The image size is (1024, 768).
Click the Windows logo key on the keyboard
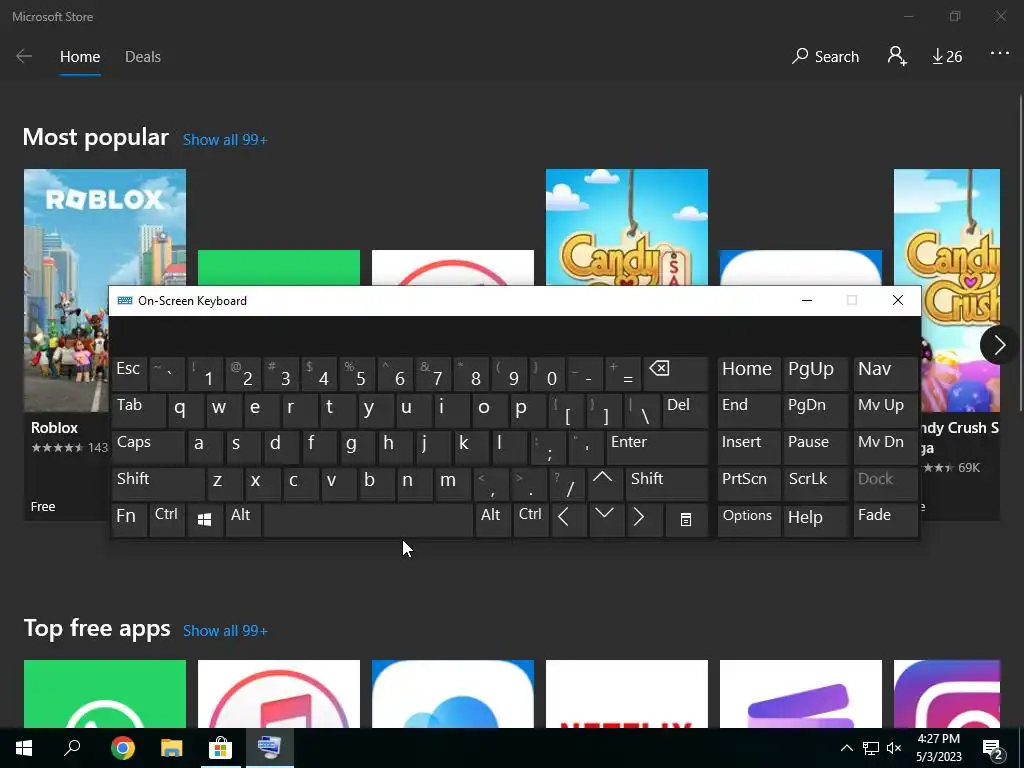click(204, 520)
